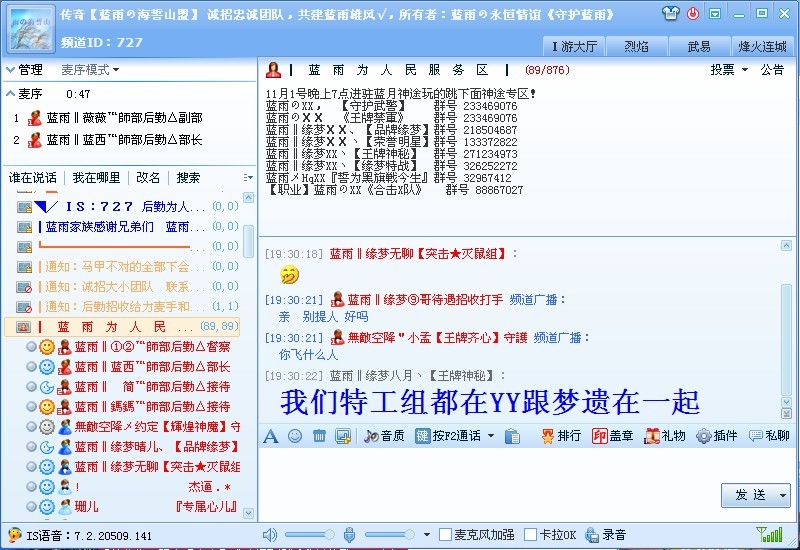Toggle the radio circle beside 蓝雨‖缘梦晴儿 user
800x550 pixels.
[x=31, y=447]
